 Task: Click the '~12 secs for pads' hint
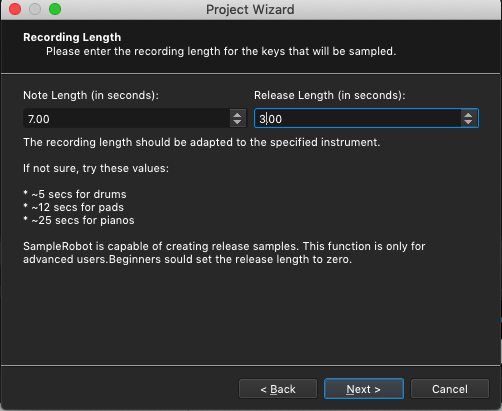(77, 207)
